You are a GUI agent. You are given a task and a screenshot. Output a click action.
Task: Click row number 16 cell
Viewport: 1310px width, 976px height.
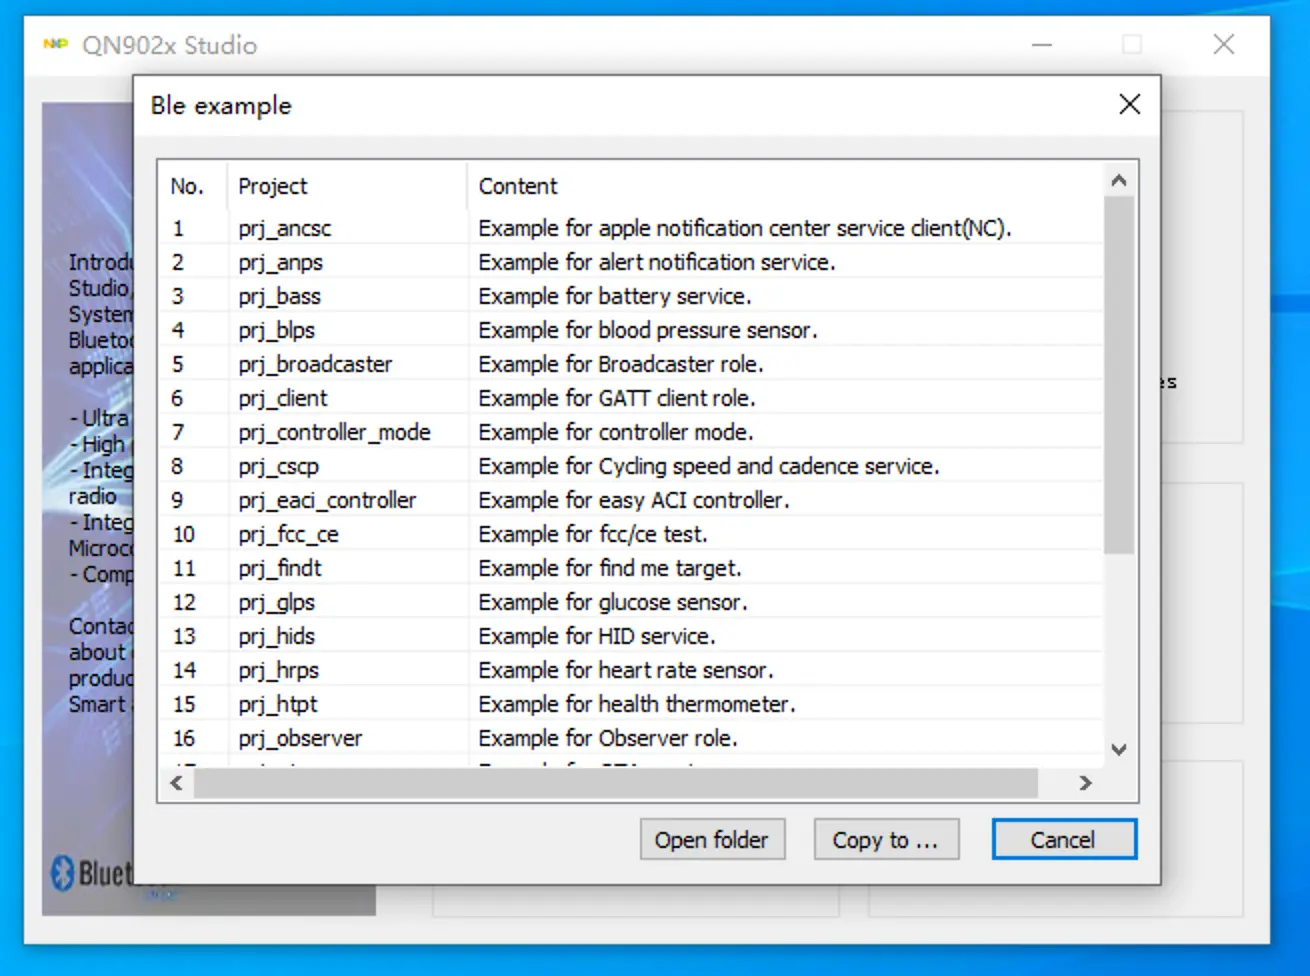click(x=184, y=738)
